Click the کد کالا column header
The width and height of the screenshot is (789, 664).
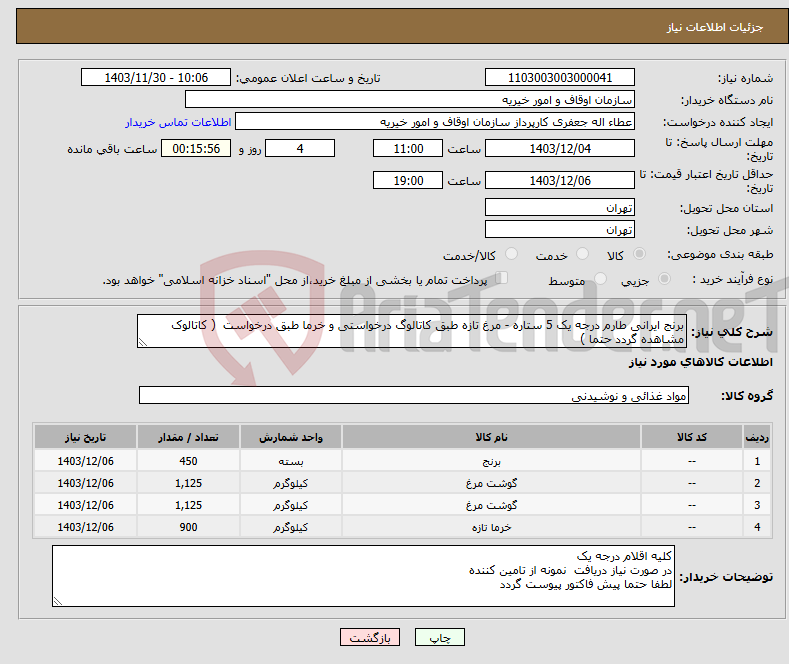pos(691,437)
